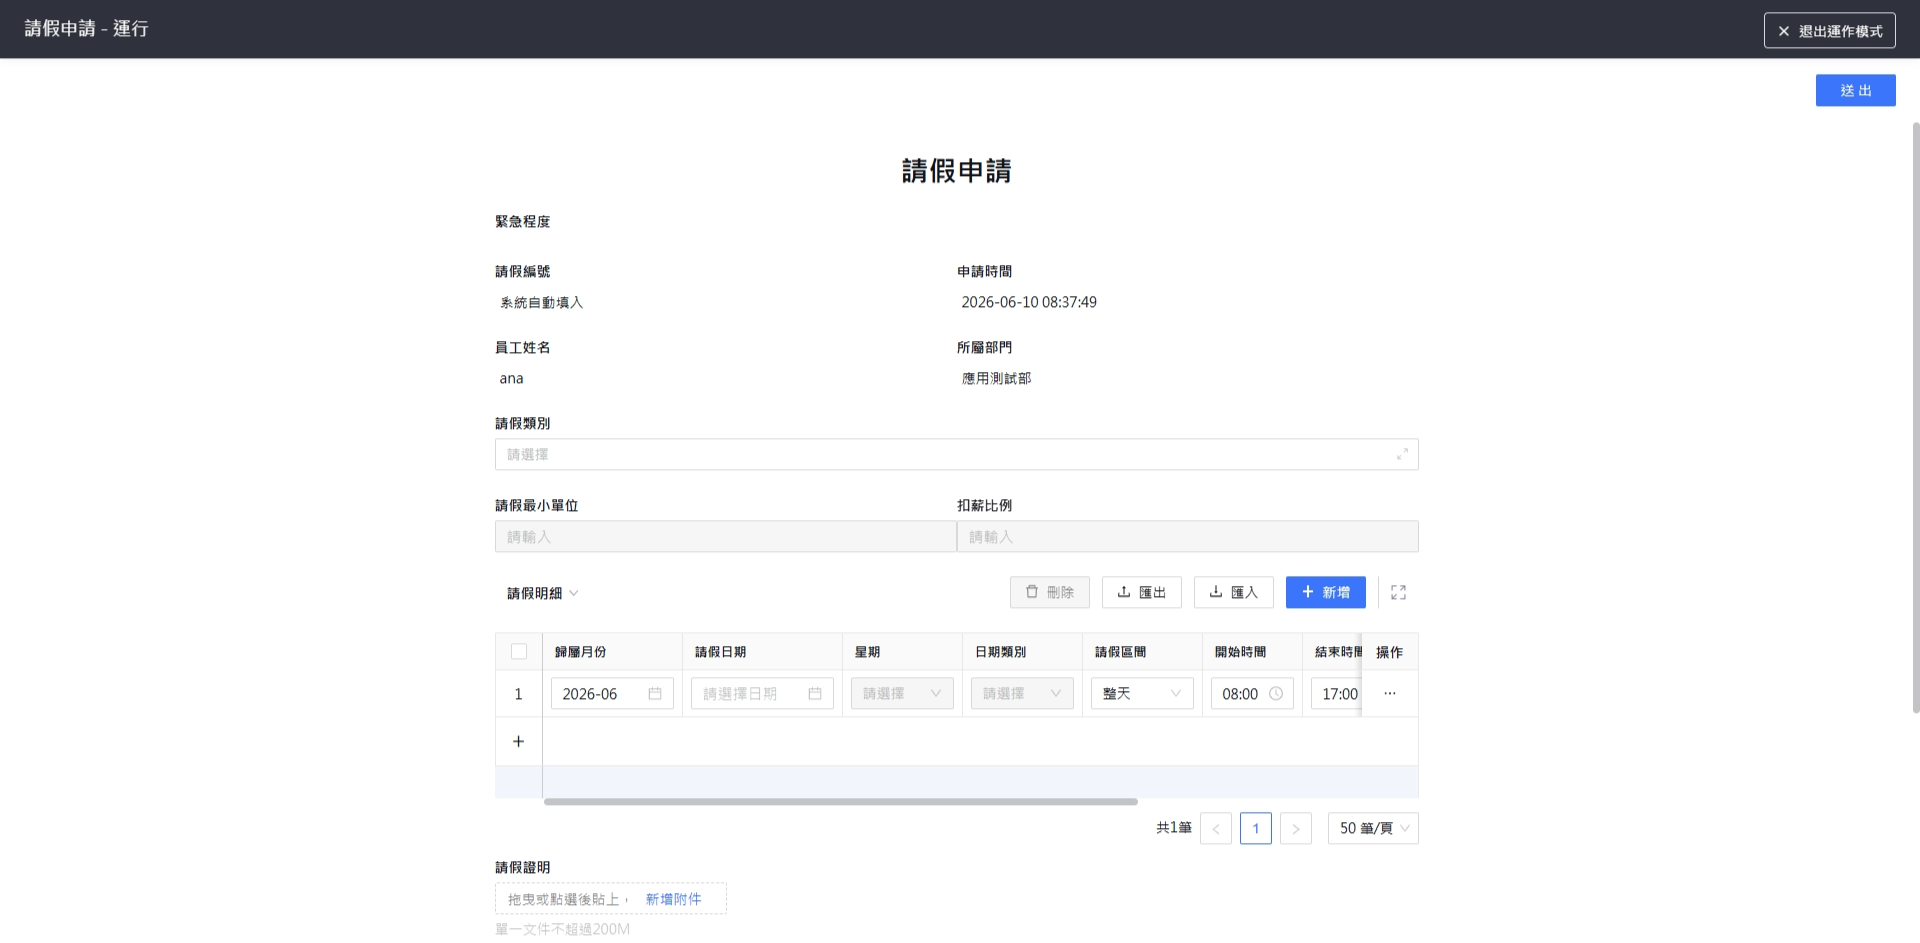Open the 歸屬月份 month picker 2026-06
This screenshot has width=1920, height=943.
pos(612,694)
